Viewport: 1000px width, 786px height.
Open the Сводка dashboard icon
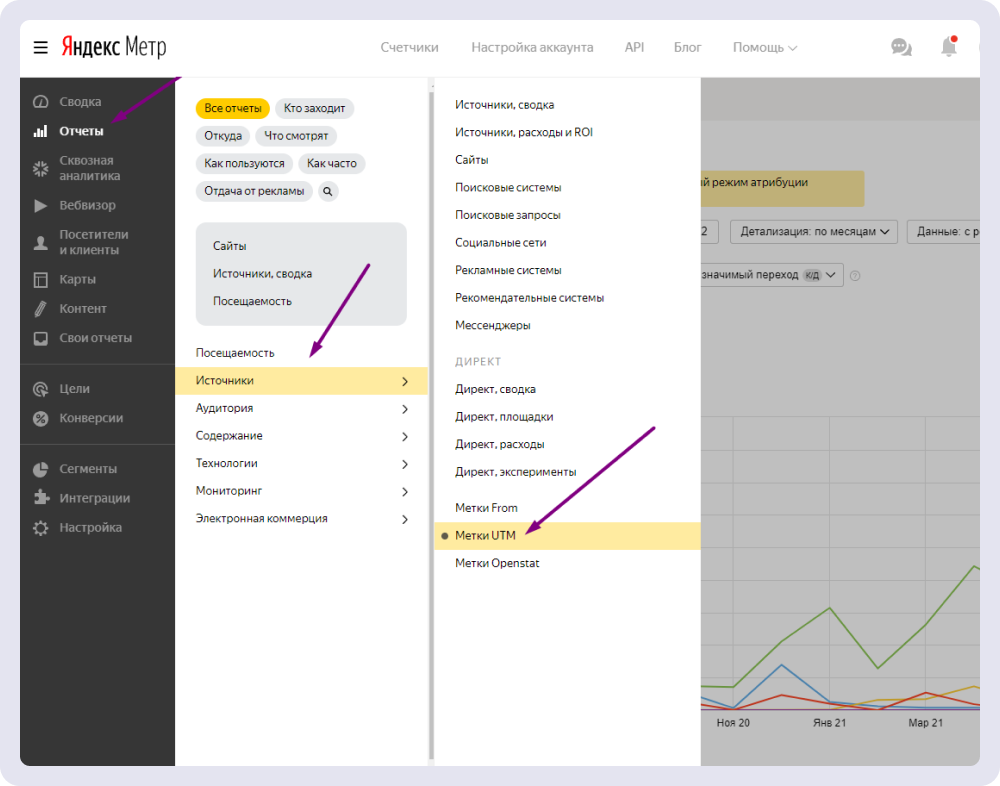(40, 102)
